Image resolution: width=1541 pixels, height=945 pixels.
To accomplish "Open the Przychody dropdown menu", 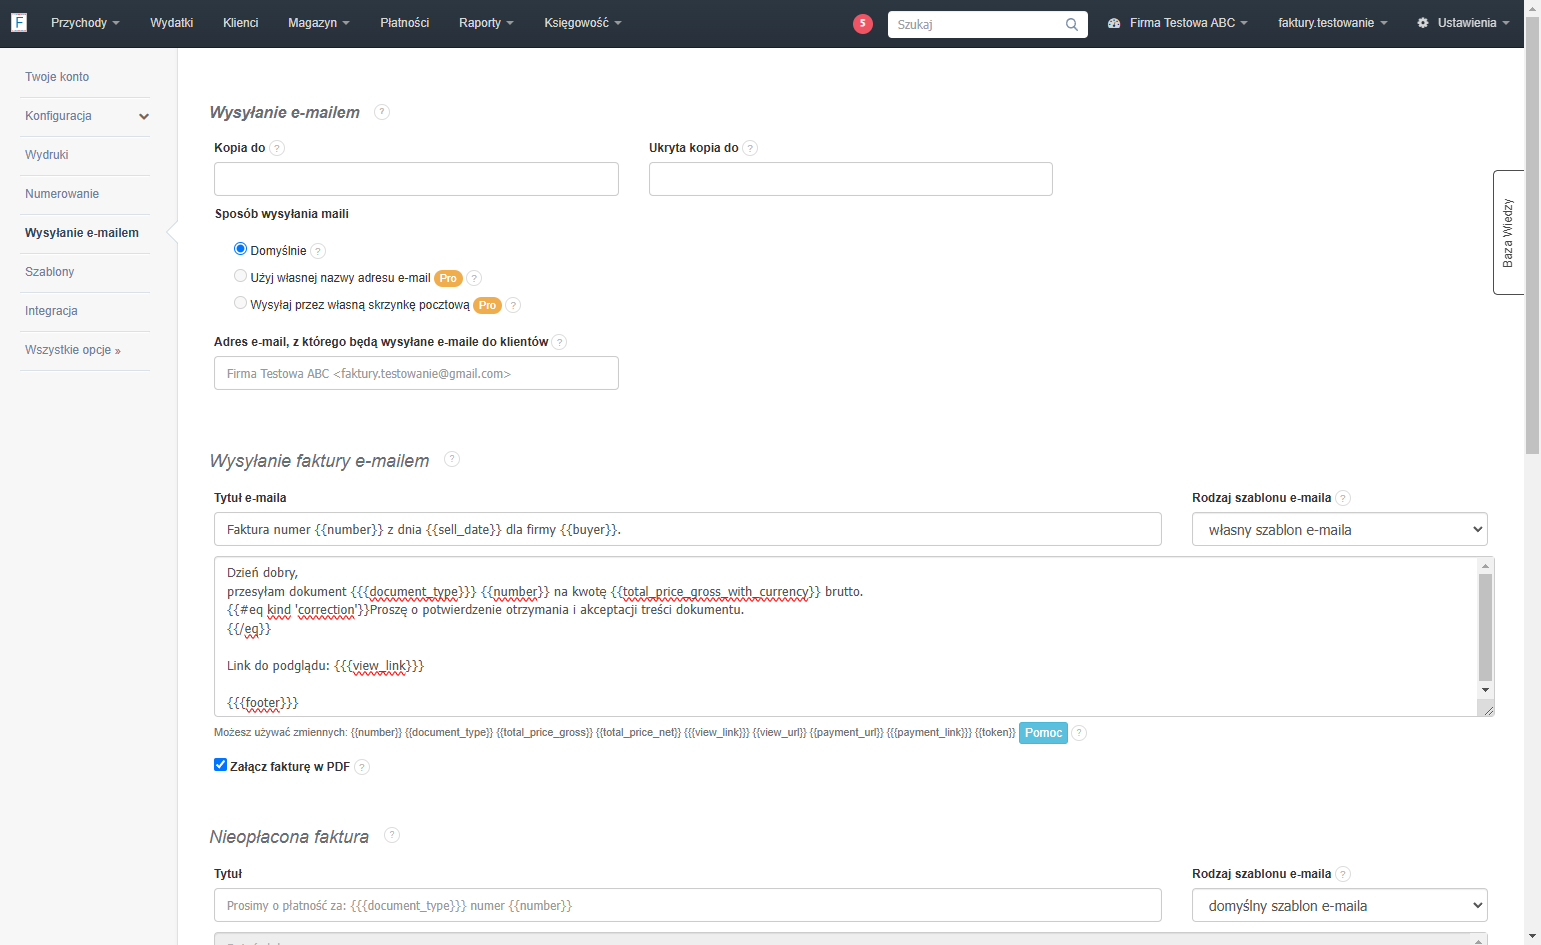I will (85, 23).
